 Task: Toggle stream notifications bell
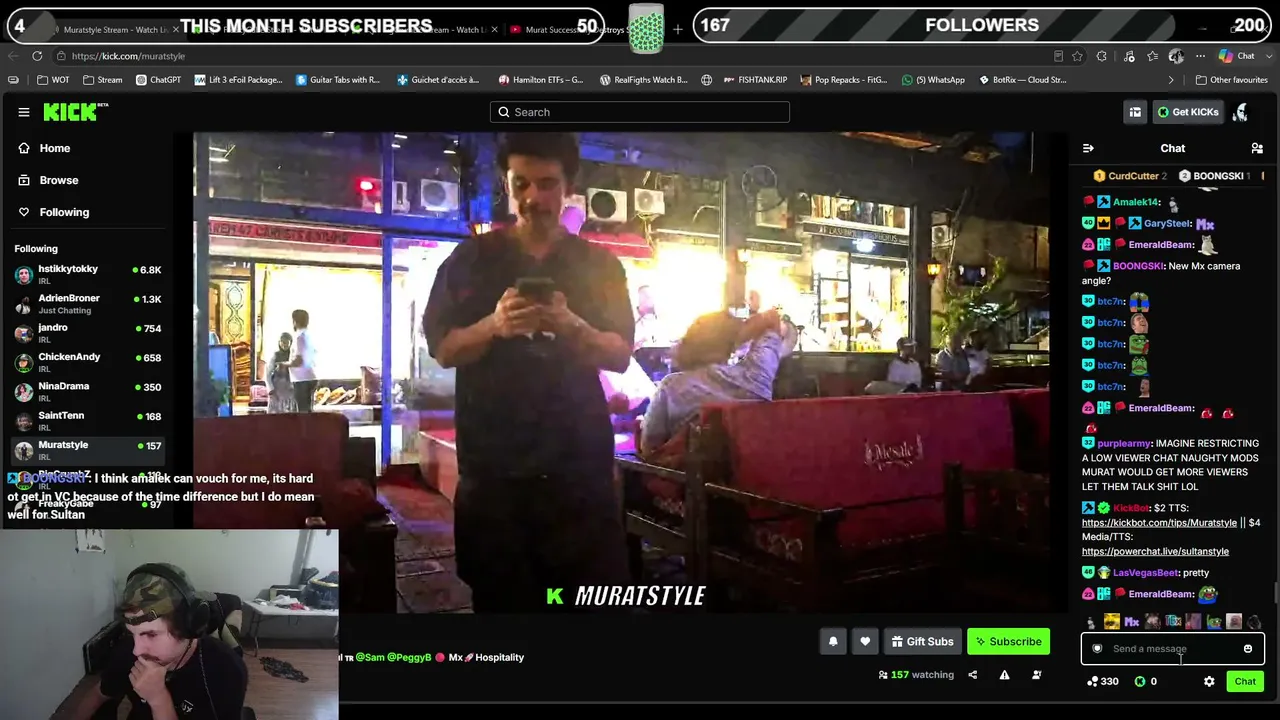pos(833,642)
